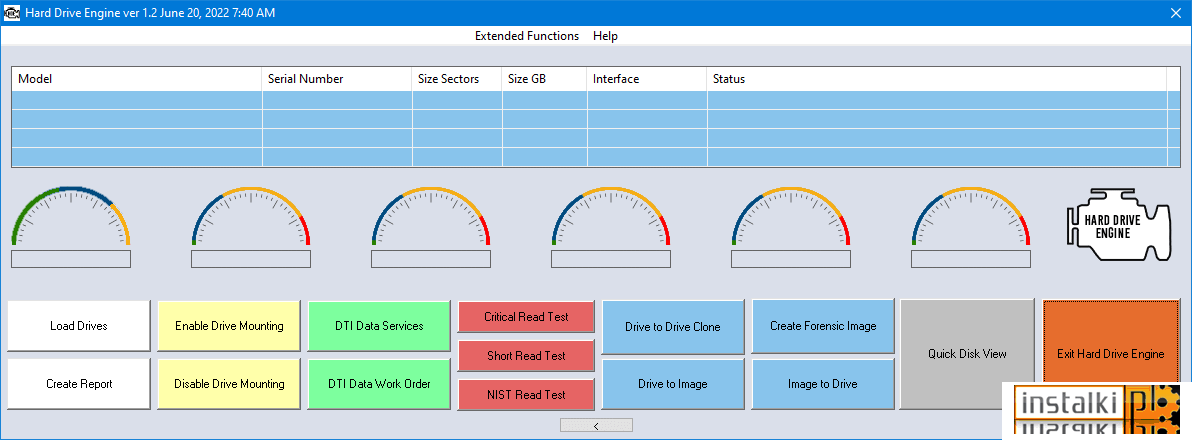
Task: Start the Critical Read Test
Action: (526, 317)
